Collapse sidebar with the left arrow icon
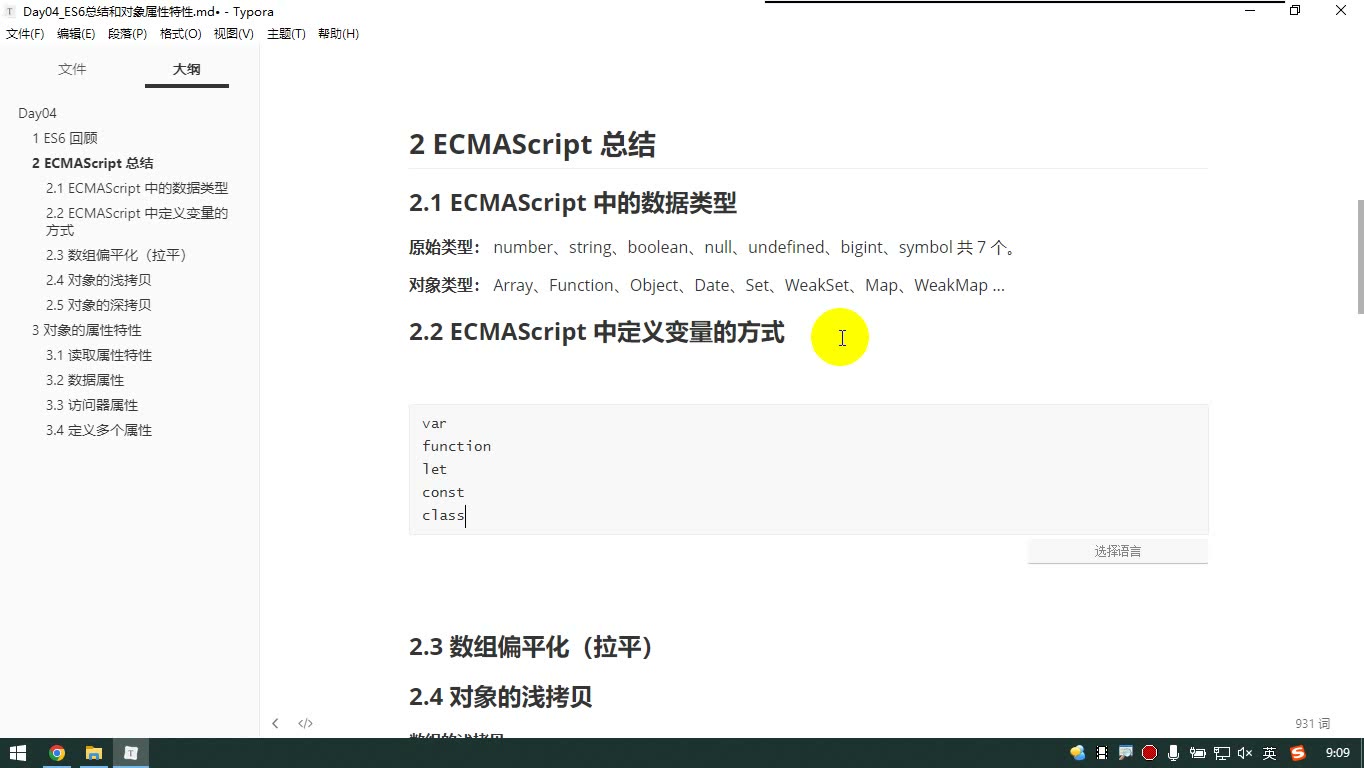 [x=275, y=723]
